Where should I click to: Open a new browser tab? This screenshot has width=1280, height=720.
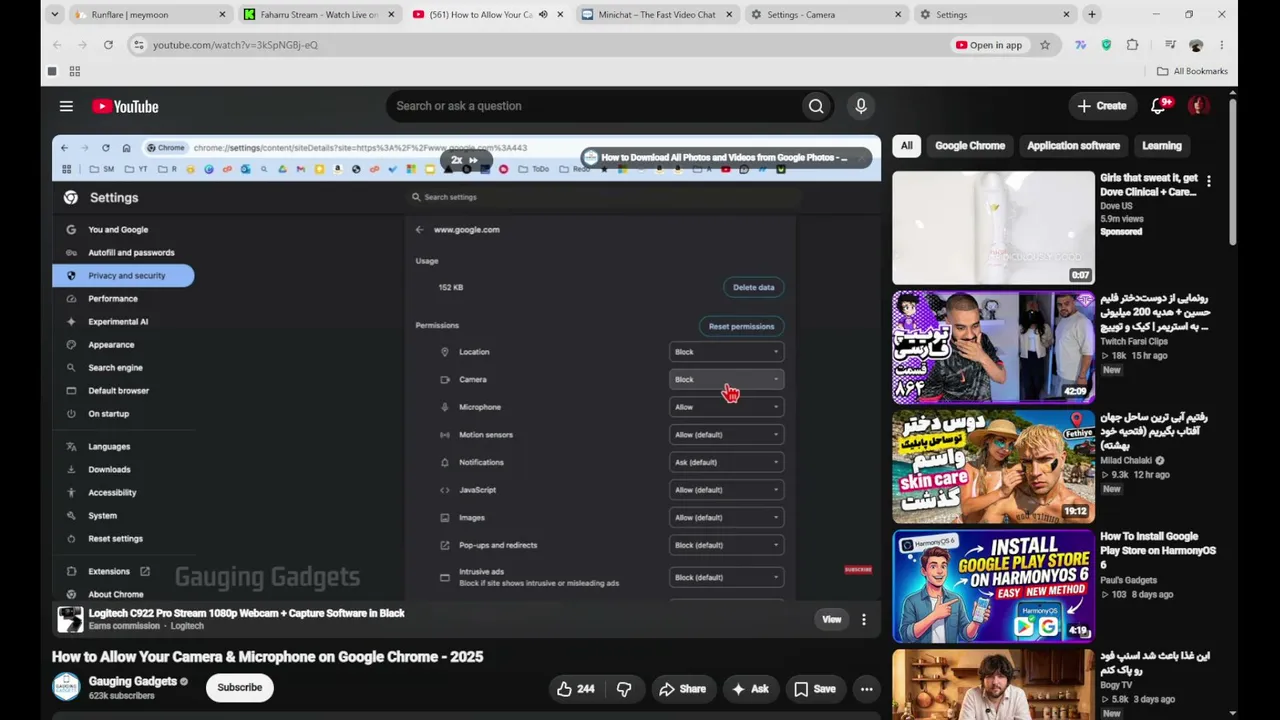1092,15
